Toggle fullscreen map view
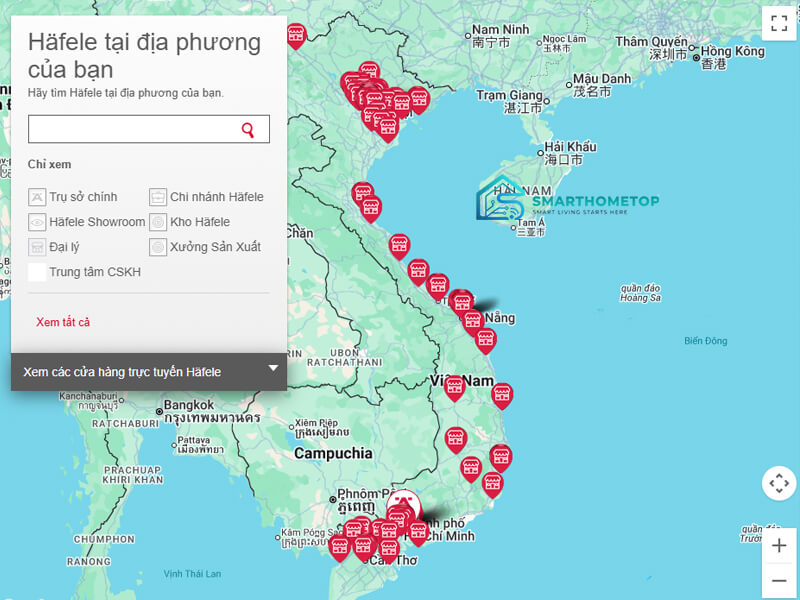 [779, 23]
